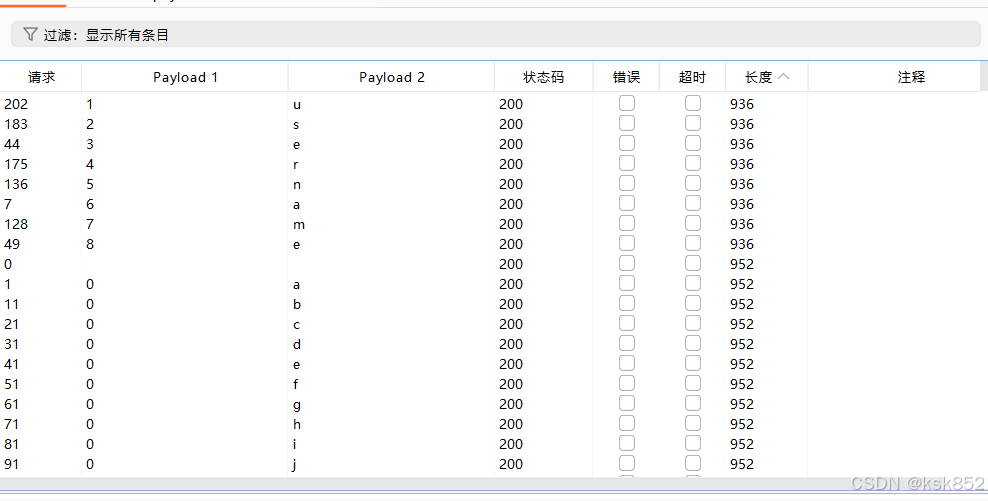Check the 错误 box for request 183
This screenshot has height=501, width=988.
point(626,124)
